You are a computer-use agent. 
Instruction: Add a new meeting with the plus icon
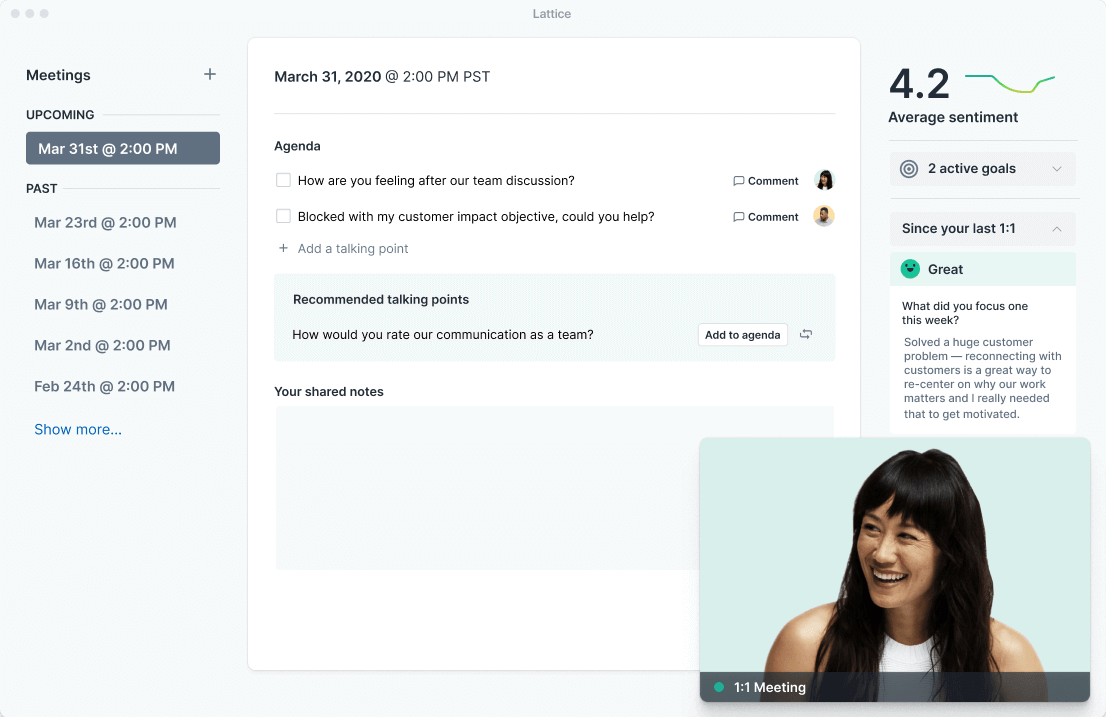pos(209,74)
